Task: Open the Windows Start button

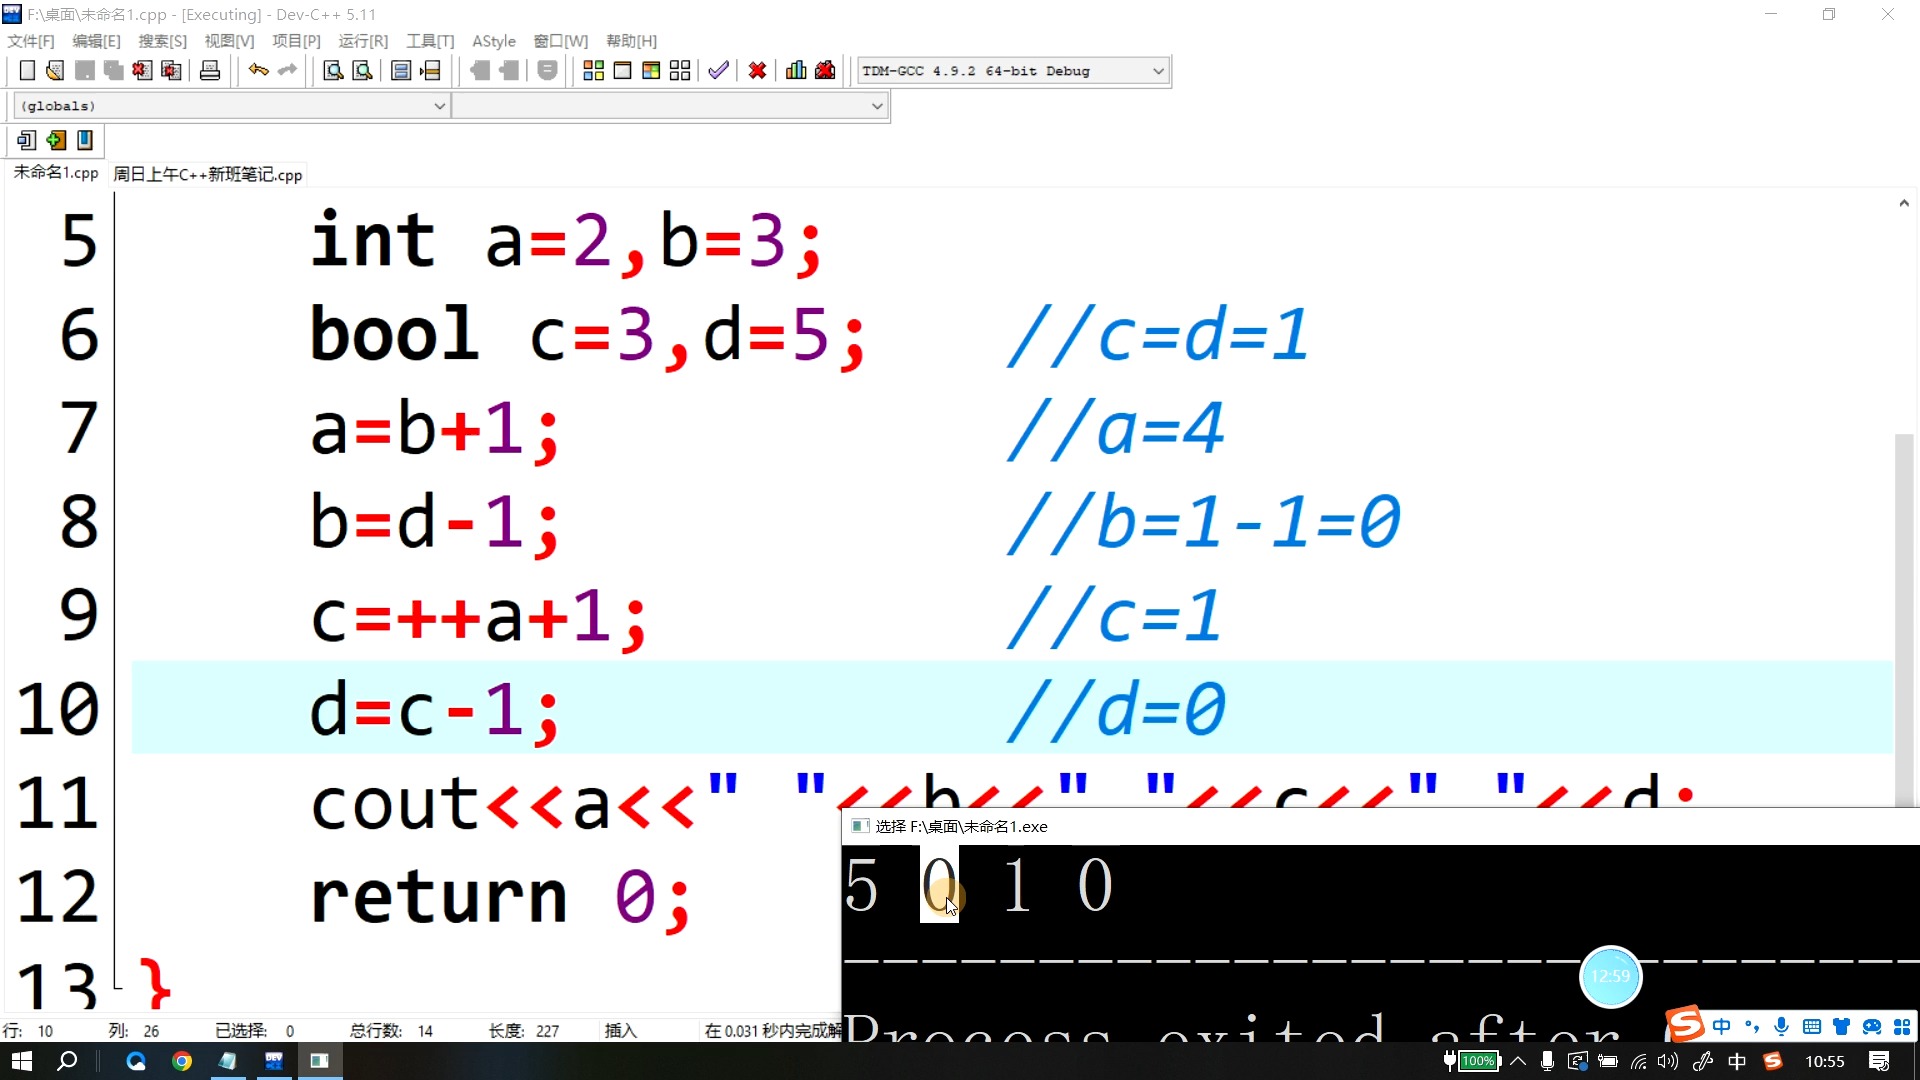Action: point(22,1061)
